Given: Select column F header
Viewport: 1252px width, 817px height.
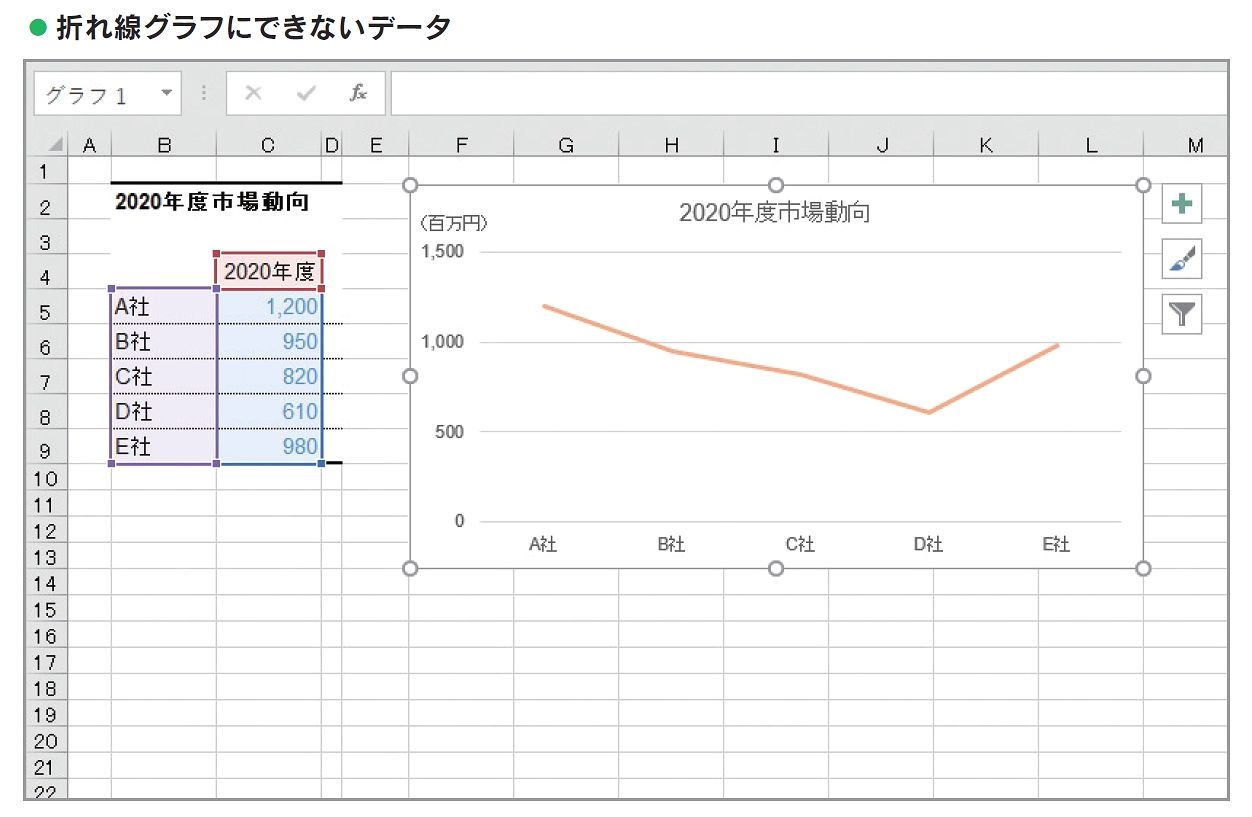Looking at the screenshot, I should 461,146.
